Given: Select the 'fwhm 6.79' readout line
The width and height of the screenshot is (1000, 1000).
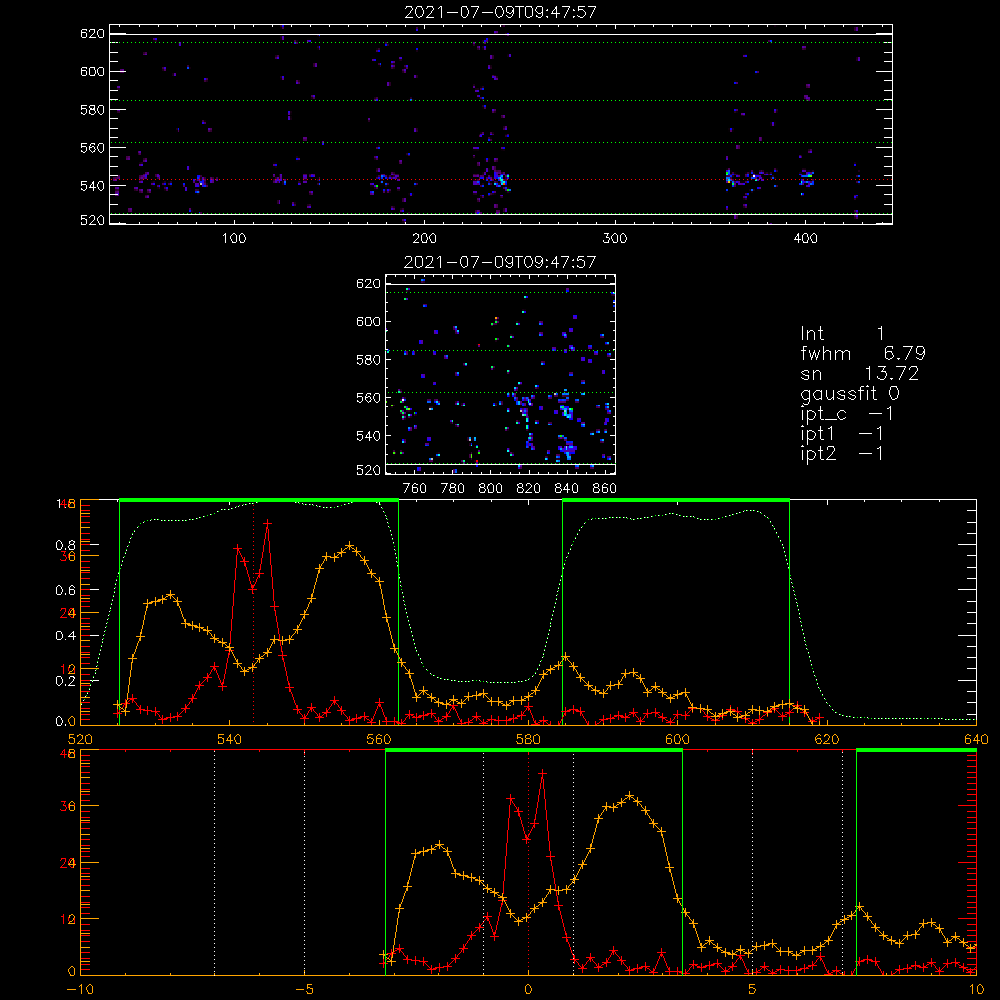Looking at the screenshot, I should click(863, 353).
